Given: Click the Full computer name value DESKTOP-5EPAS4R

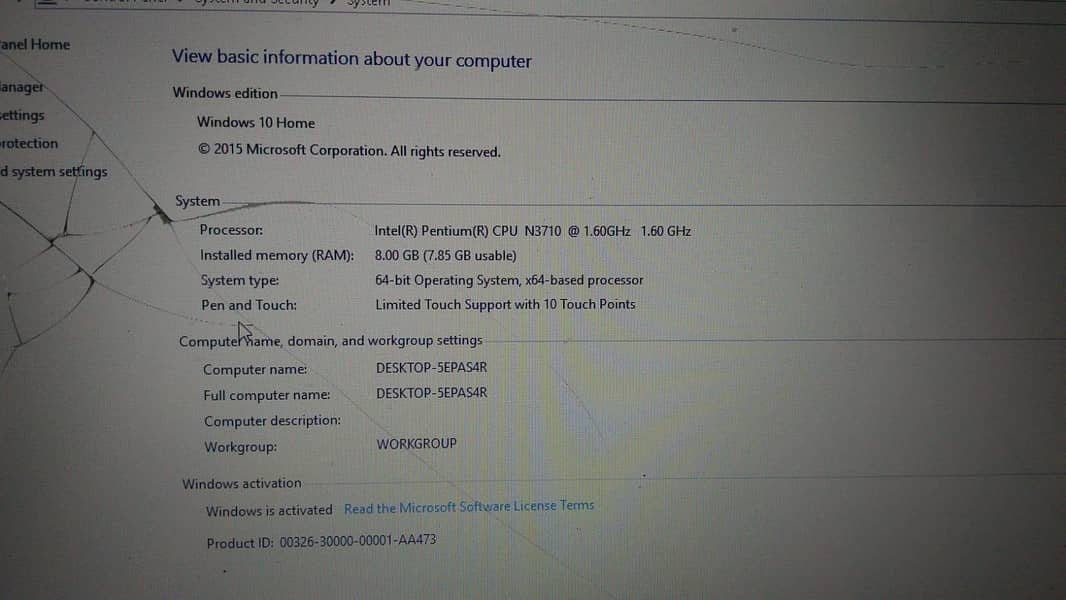Looking at the screenshot, I should pos(432,393).
